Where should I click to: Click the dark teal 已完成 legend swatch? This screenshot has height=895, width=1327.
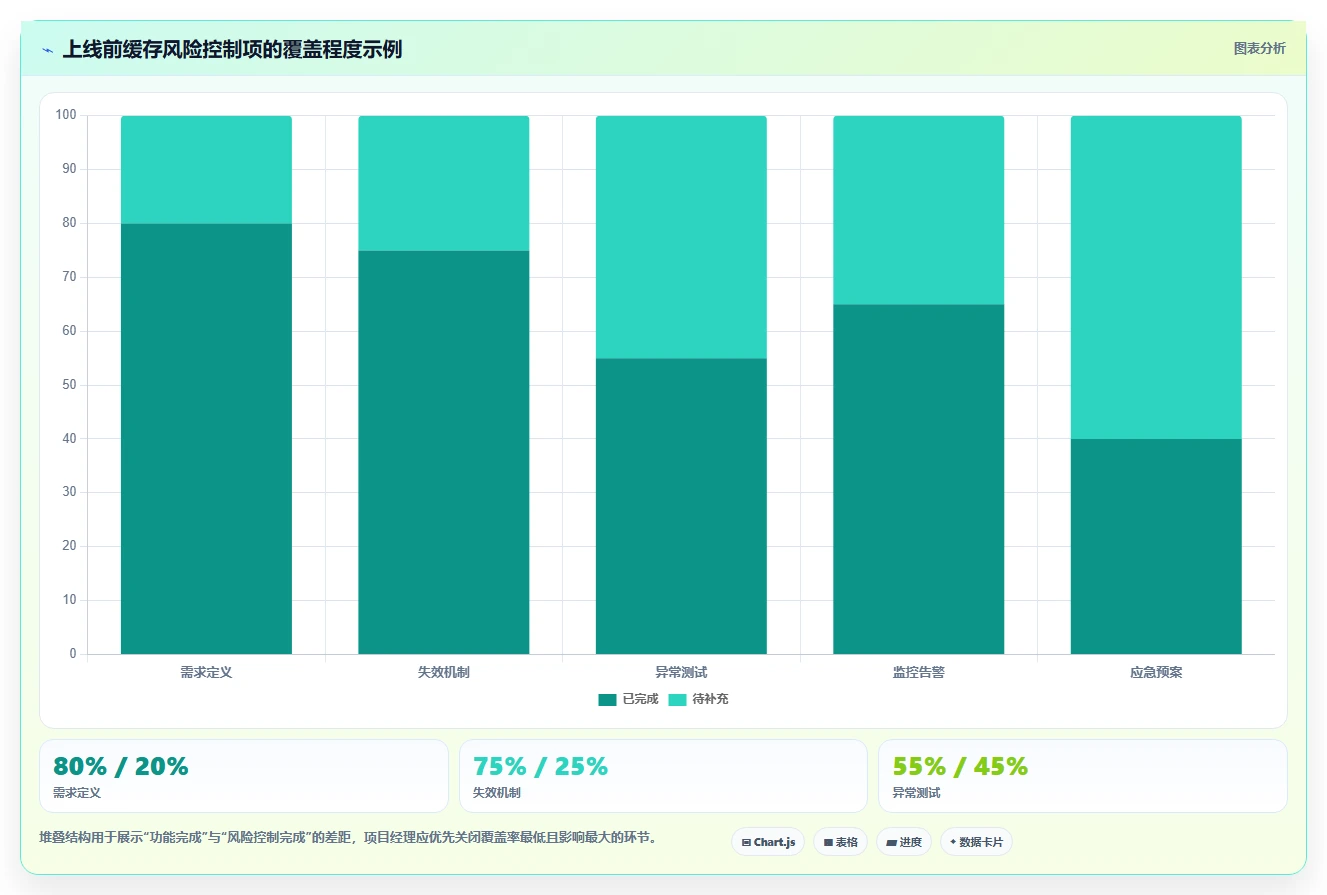[607, 699]
